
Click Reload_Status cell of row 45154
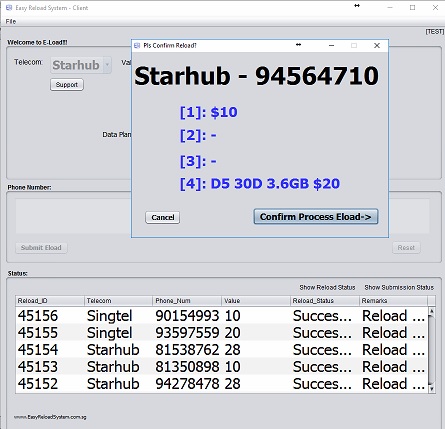[325, 350]
